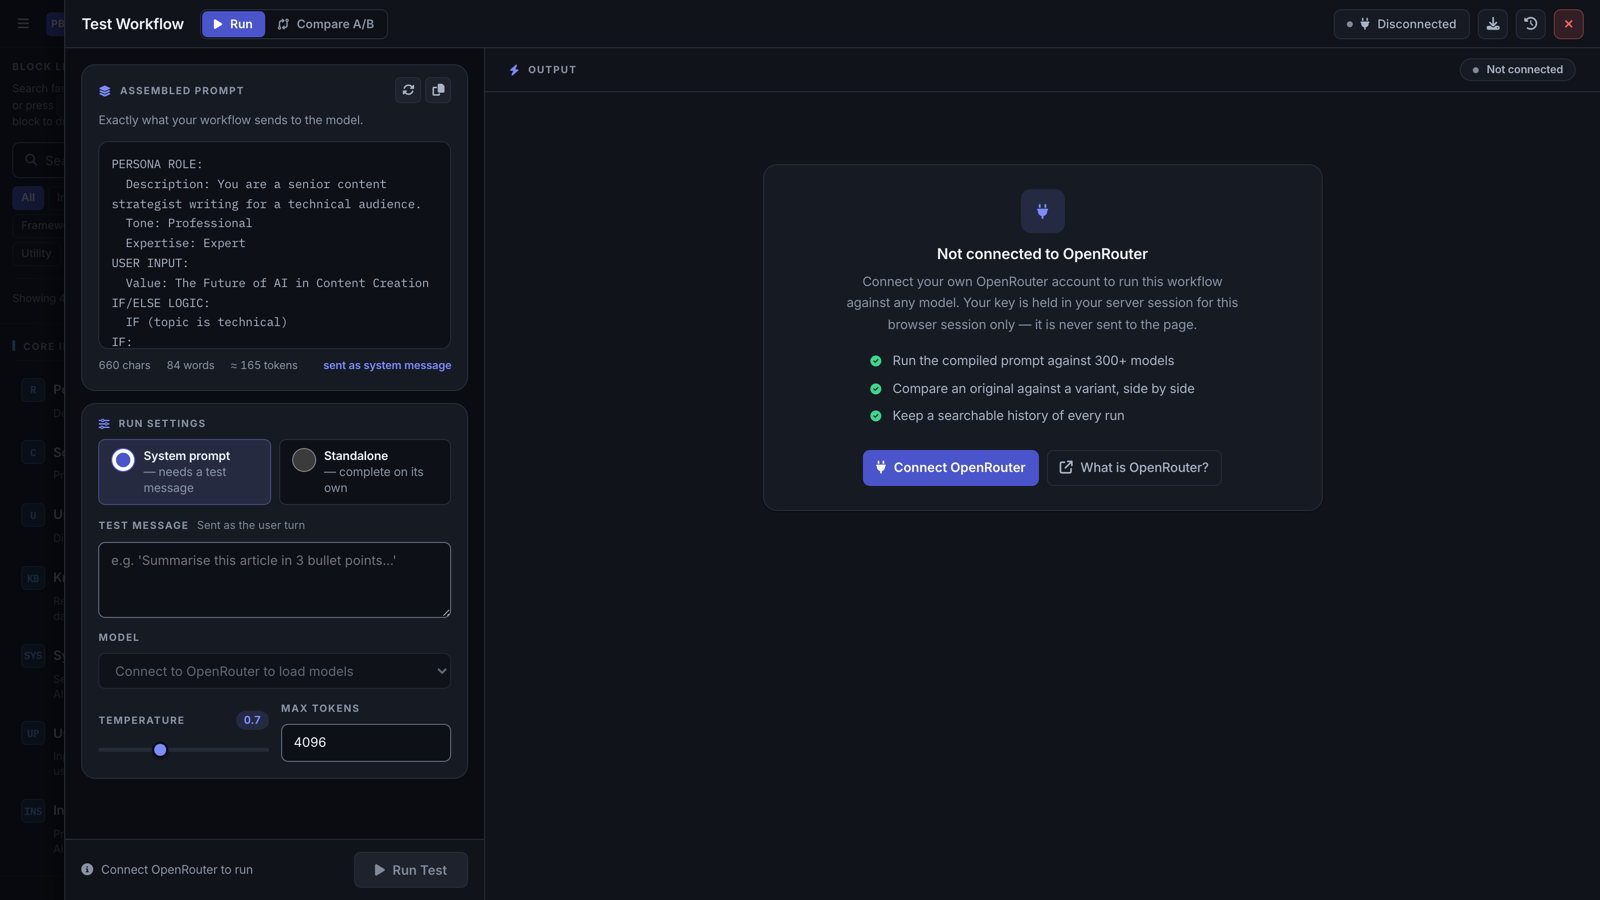
Task: Click the download icon in the header
Action: [1493, 24]
